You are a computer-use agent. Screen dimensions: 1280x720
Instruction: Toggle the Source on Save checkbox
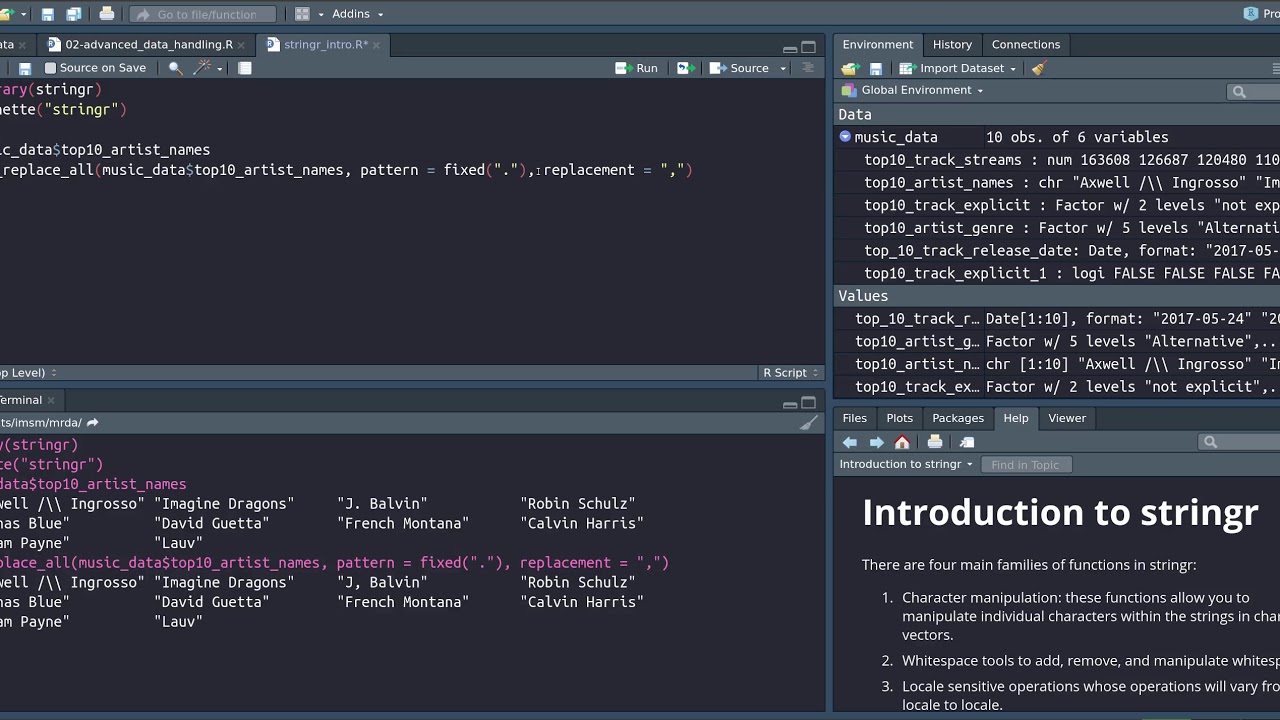point(50,68)
